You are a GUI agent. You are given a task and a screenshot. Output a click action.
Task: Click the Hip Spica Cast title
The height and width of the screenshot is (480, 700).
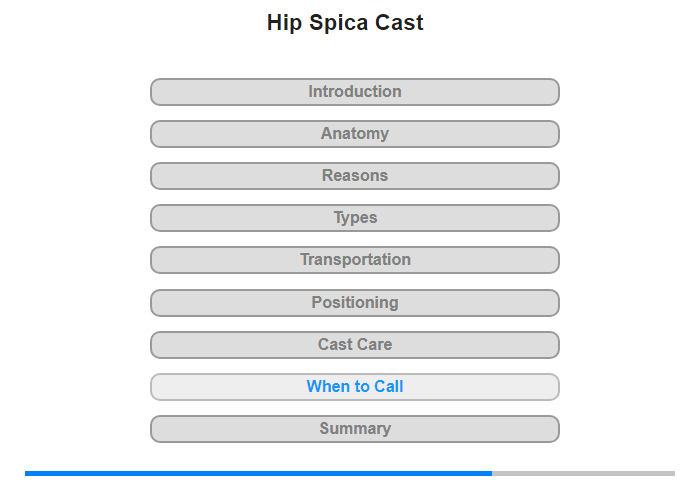coord(345,23)
